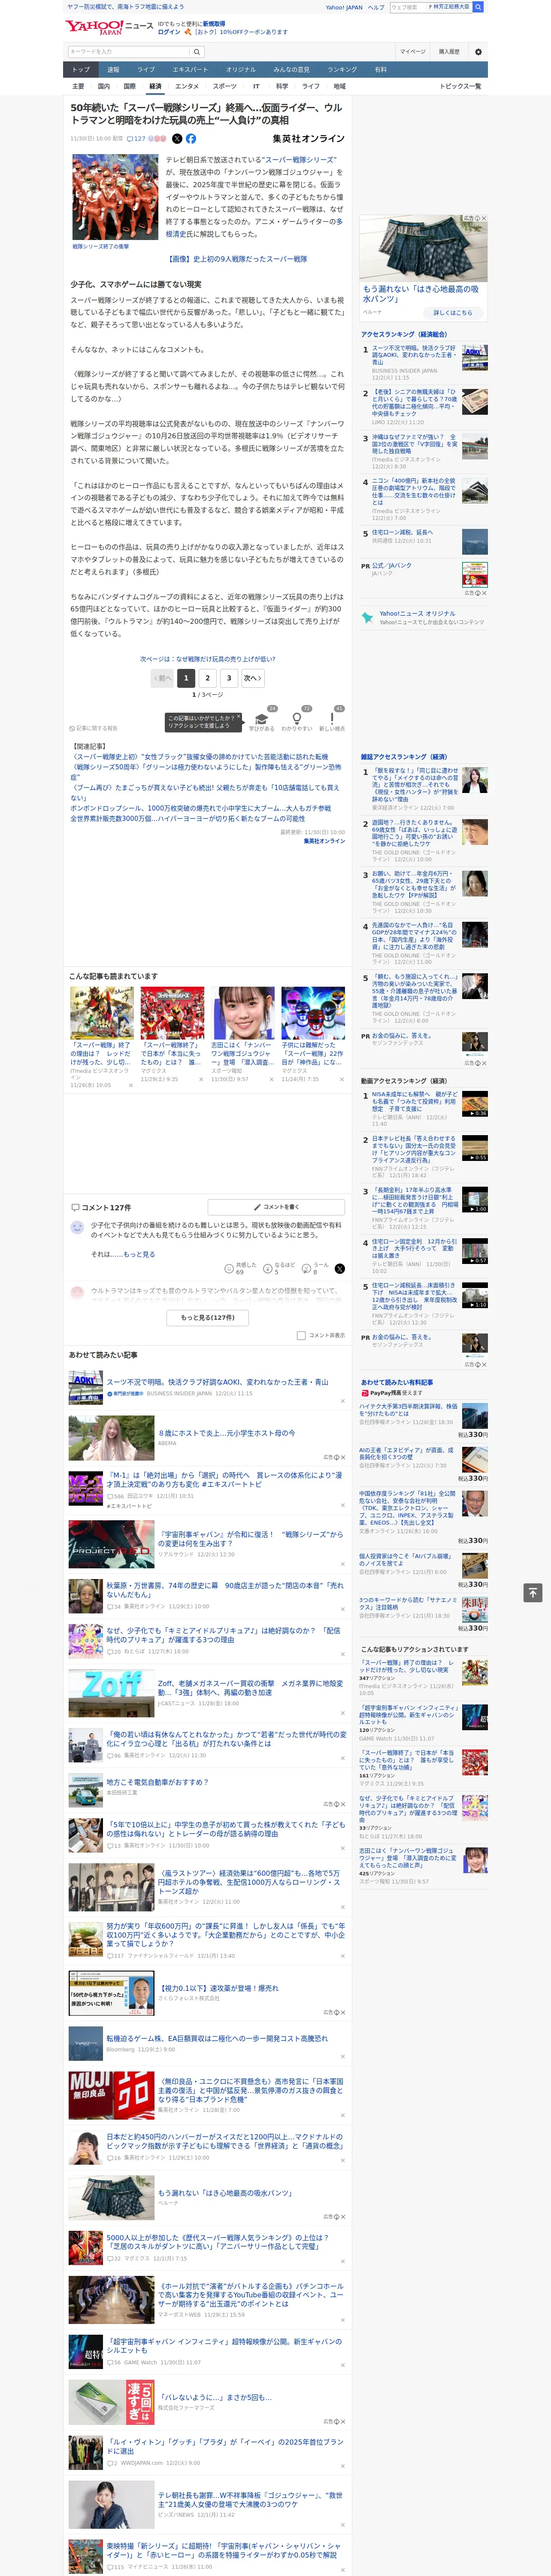Open the ランキング tab

[x=342, y=70]
